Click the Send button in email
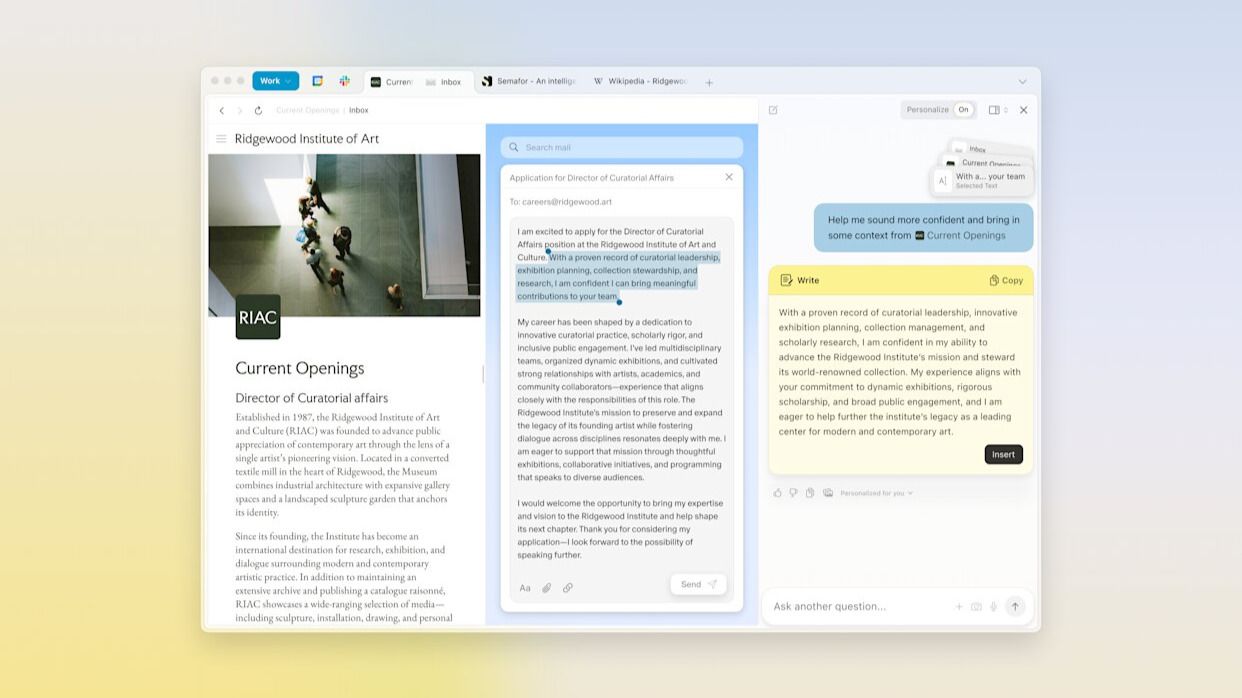Viewport: 1242px width, 698px height. pyautogui.click(x=698, y=584)
